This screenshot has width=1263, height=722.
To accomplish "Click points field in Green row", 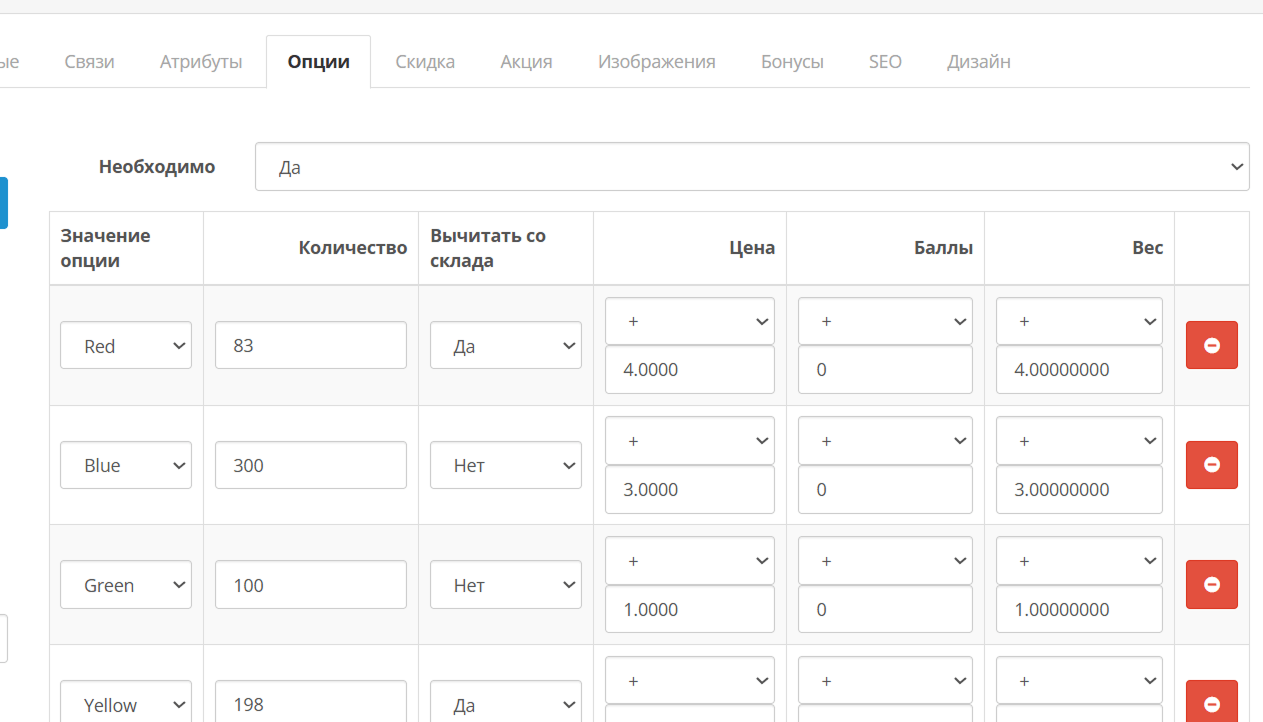I will click(x=885, y=609).
